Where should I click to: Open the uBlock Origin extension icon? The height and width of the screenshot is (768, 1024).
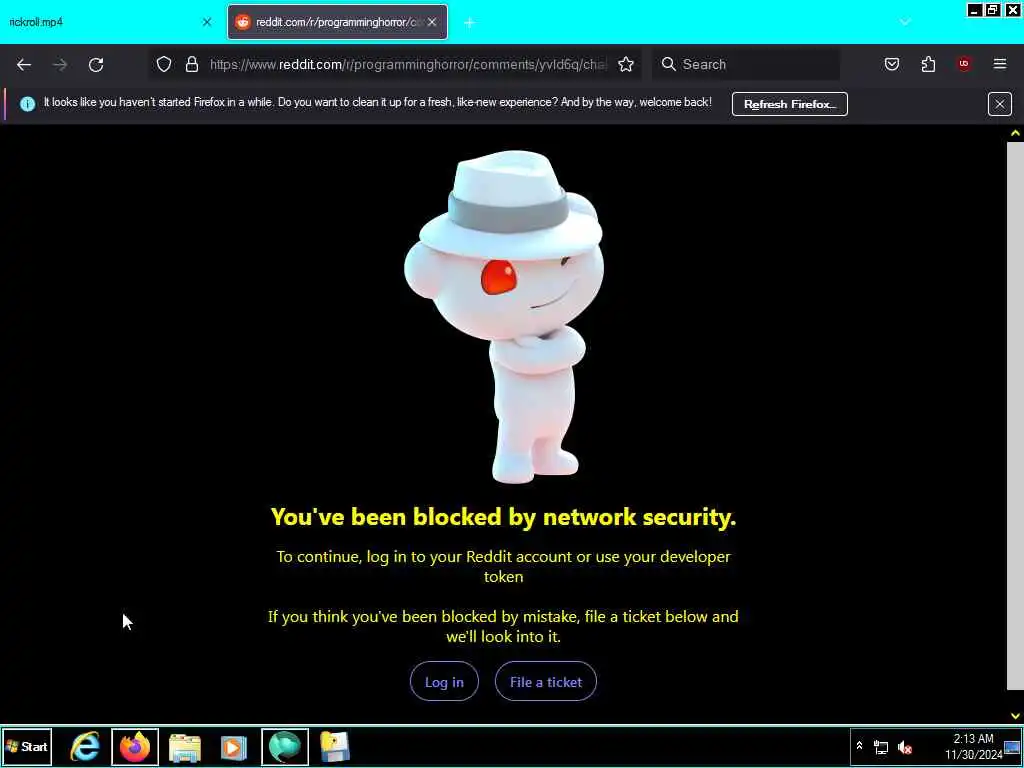(x=964, y=64)
